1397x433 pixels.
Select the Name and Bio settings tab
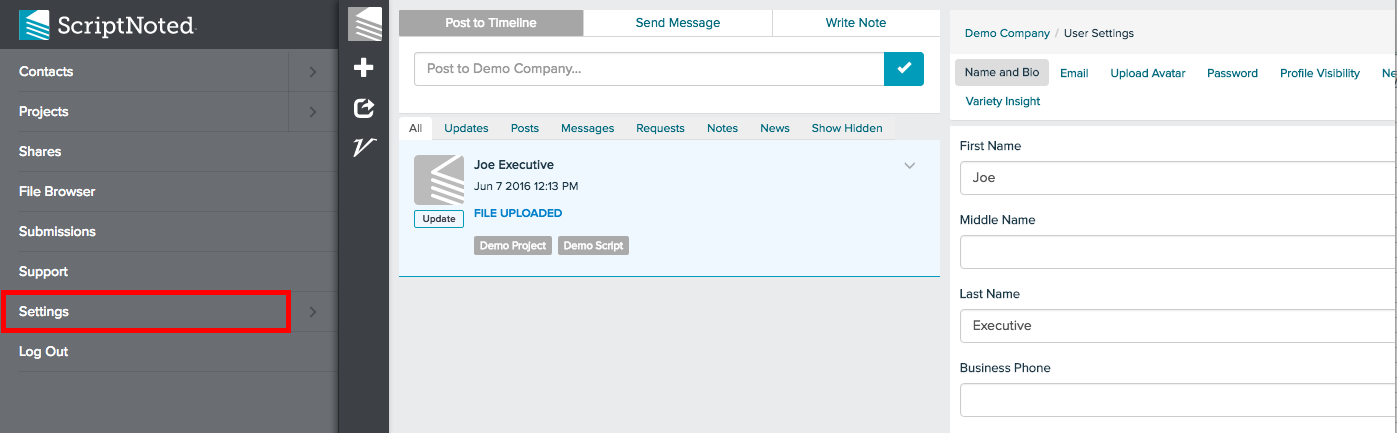[1002, 73]
